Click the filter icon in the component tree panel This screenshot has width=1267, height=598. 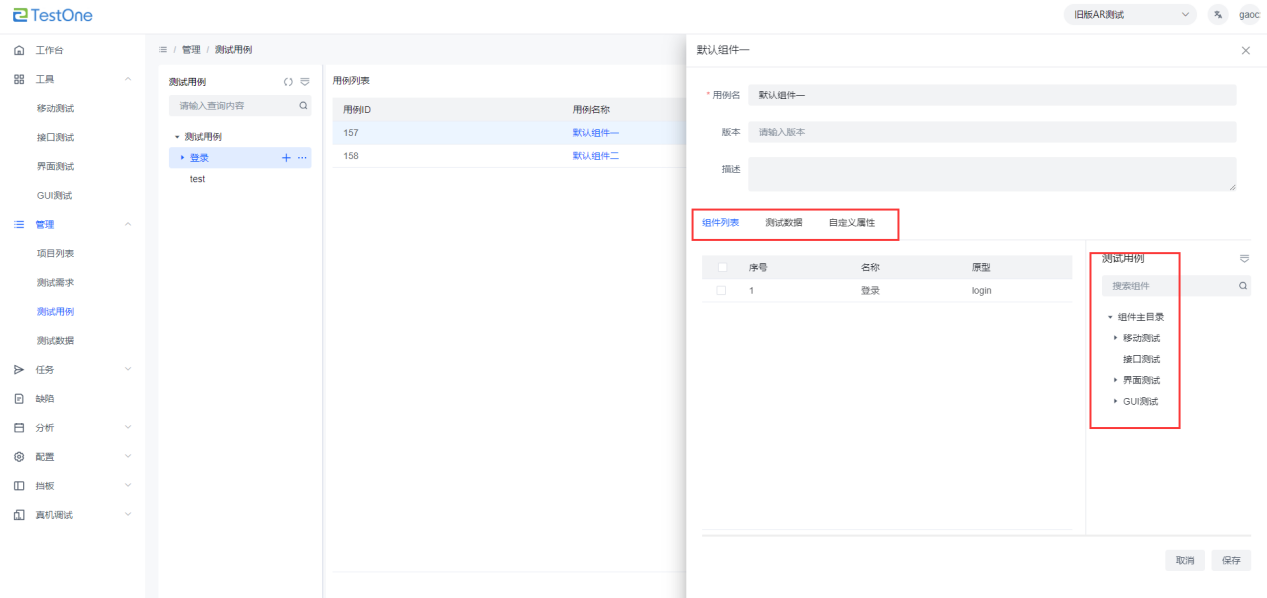(1244, 259)
